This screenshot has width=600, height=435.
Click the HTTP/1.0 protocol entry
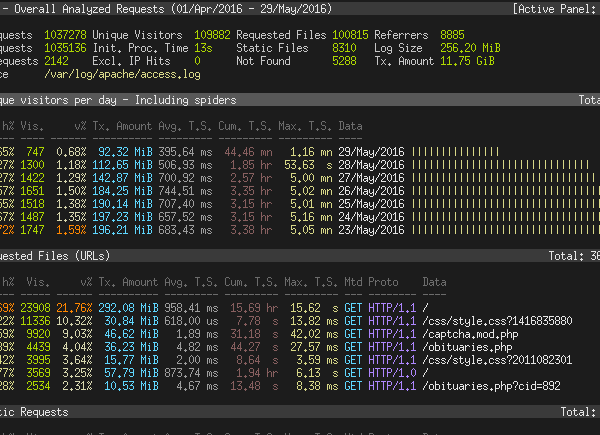392,373
